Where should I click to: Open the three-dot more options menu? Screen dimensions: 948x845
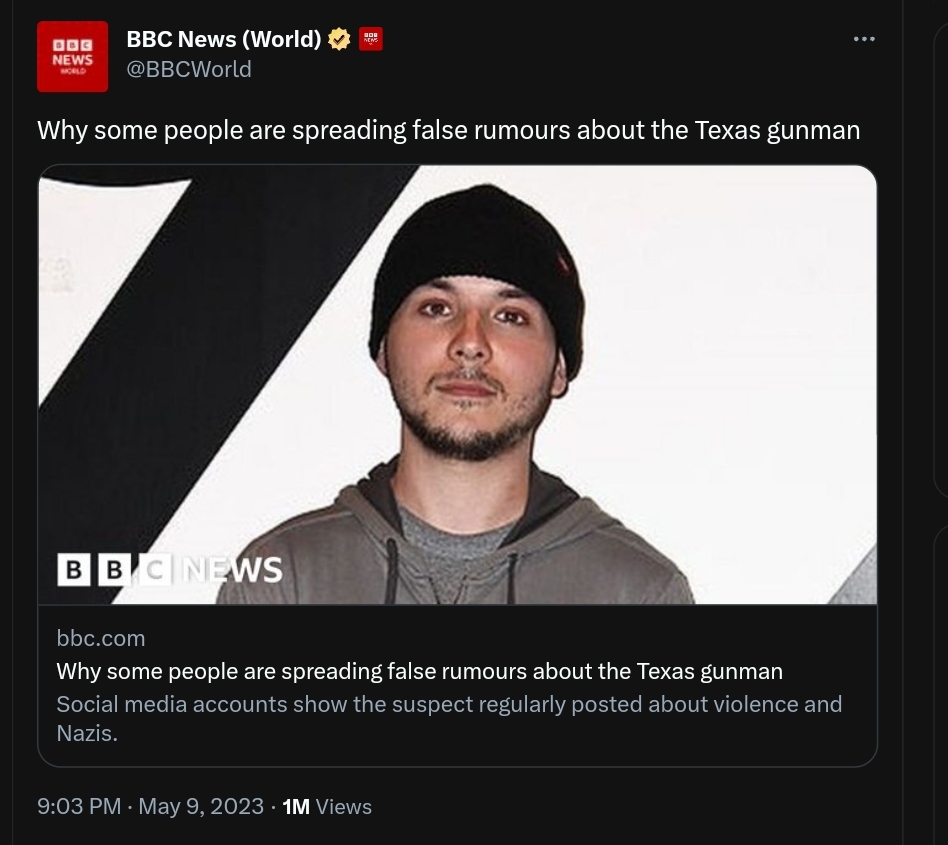coord(864,39)
